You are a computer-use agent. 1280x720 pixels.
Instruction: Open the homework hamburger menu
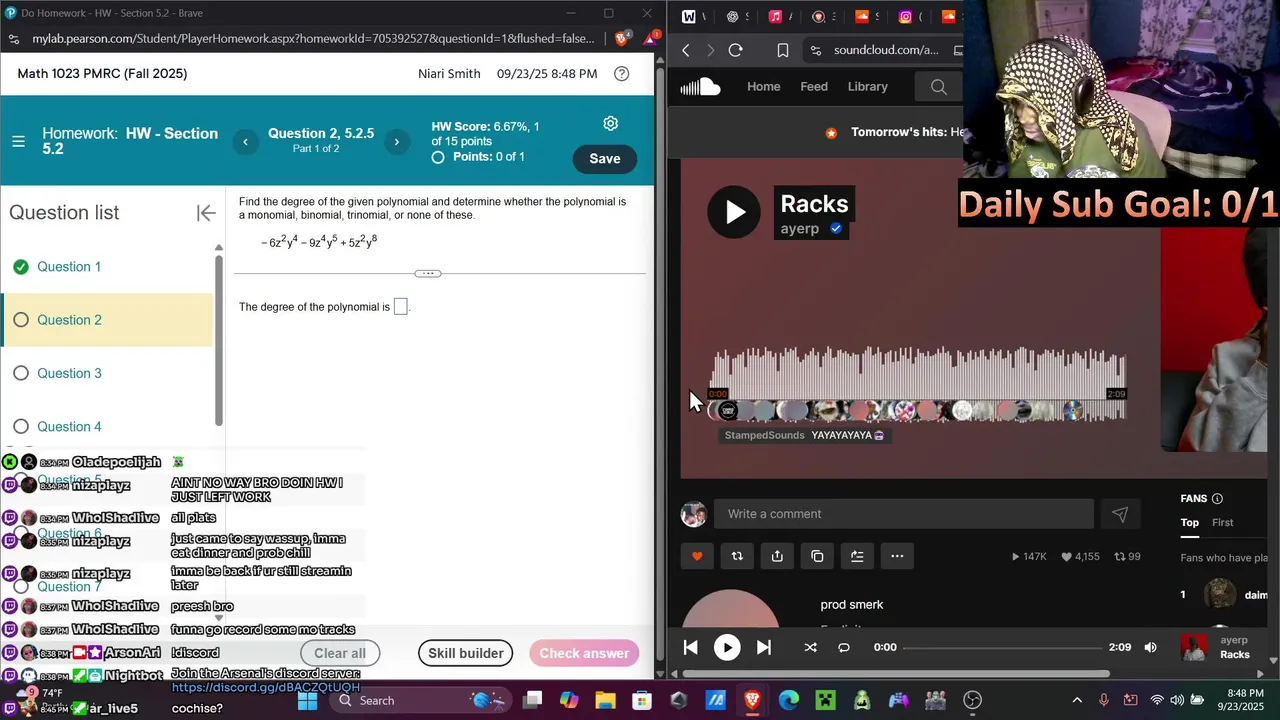tap(18, 141)
